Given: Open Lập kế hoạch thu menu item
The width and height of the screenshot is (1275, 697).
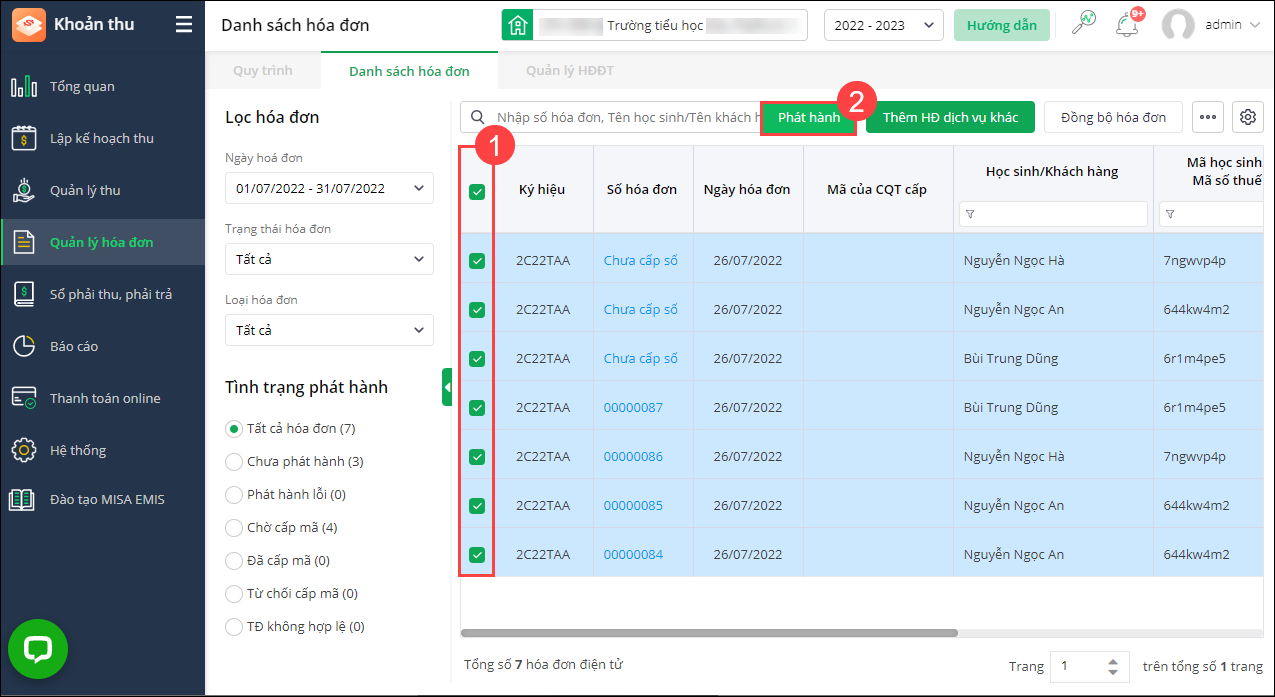Looking at the screenshot, I should (102, 139).
